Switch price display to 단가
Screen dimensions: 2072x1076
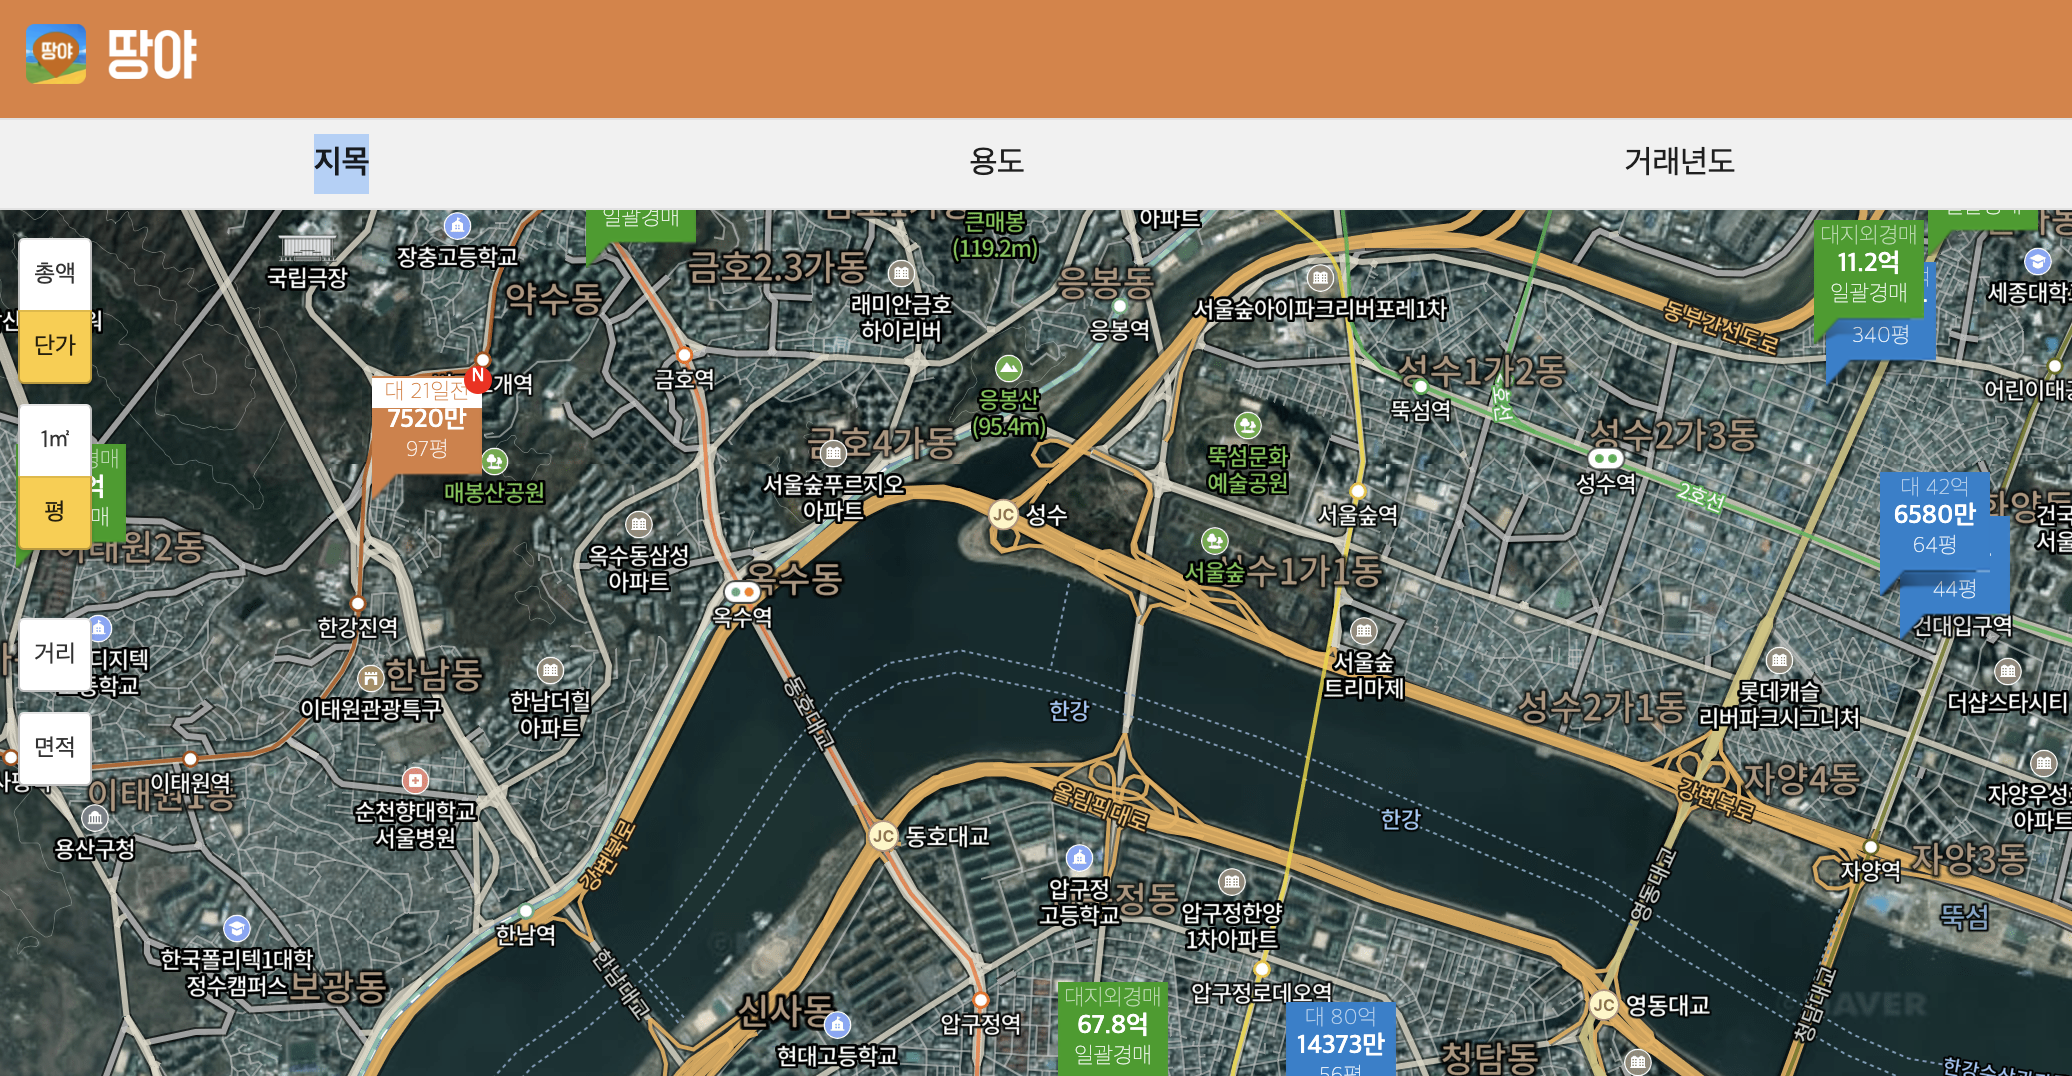[x=55, y=345]
